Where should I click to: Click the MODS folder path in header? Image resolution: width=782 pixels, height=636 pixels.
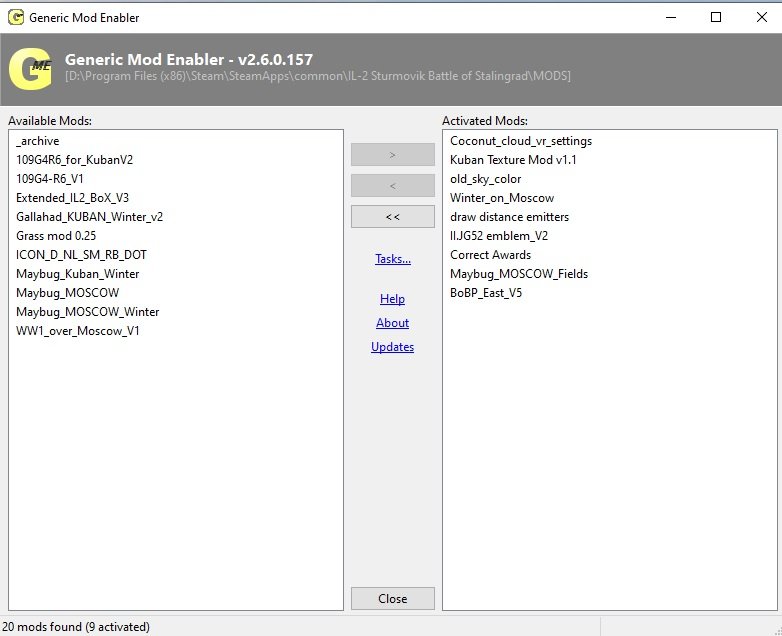pyautogui.click(x=318, y=76)
